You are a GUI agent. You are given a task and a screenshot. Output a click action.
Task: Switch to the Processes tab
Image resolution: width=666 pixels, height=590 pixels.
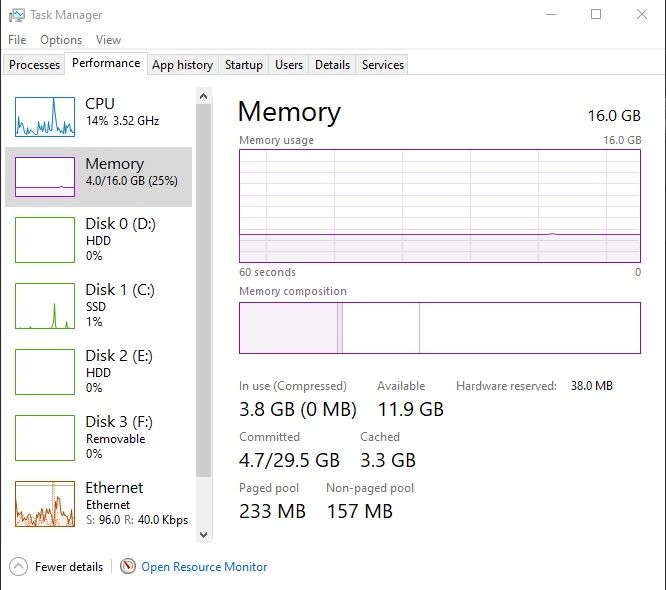coord(35,65)
